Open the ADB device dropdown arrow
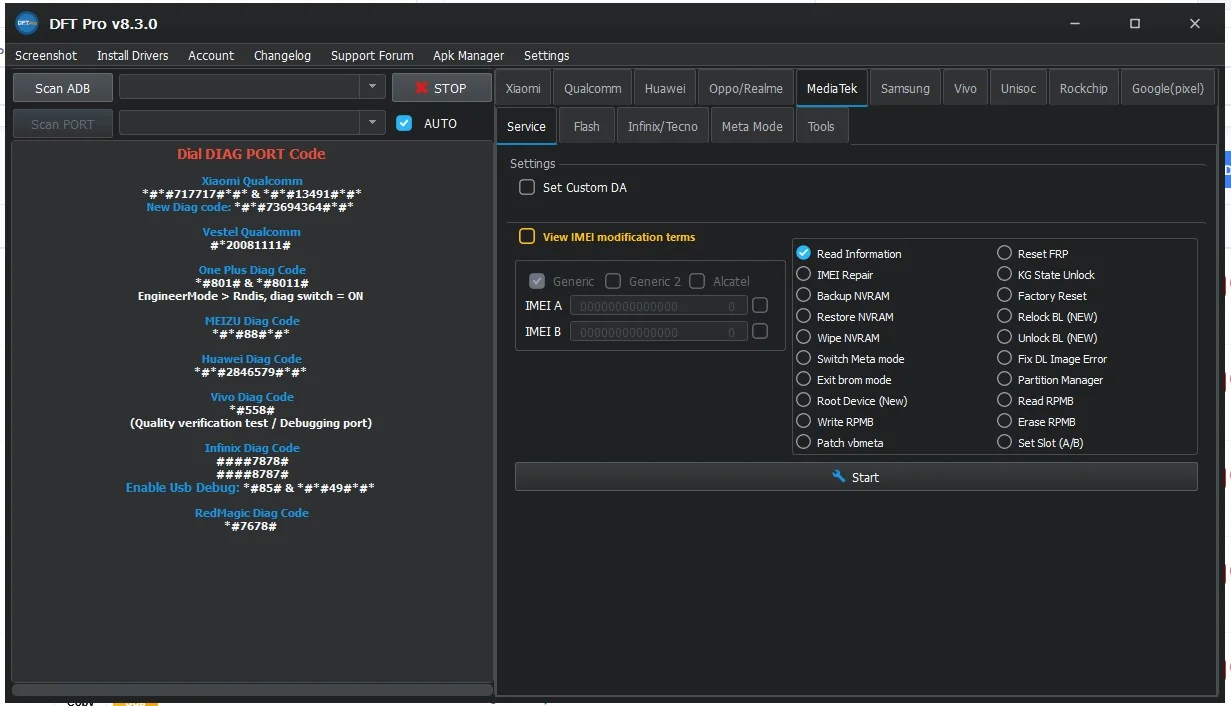1231x706 pixels. [372, 87]
